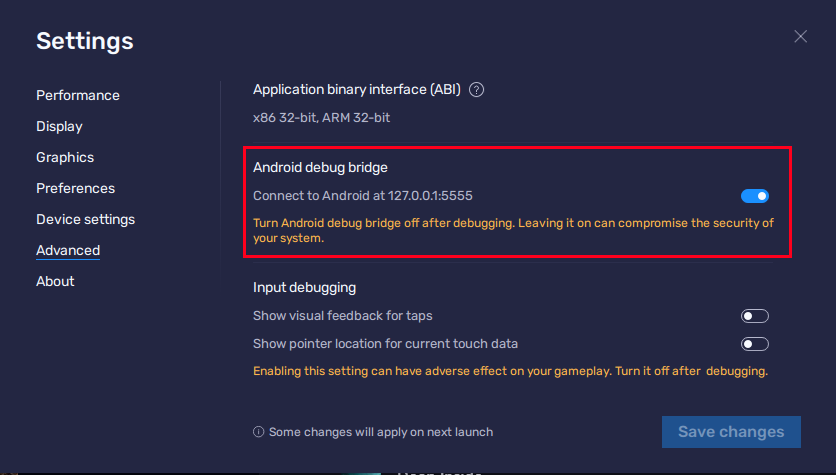The height and width of the screenshot is (475, 836).
Task: Click the x86 32-bit, ARM 32-bit value
Action: (x=321, y=118)
